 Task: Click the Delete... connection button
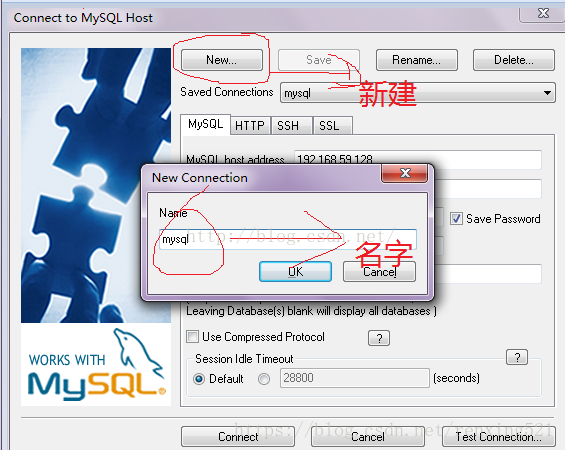pos(514,60)
